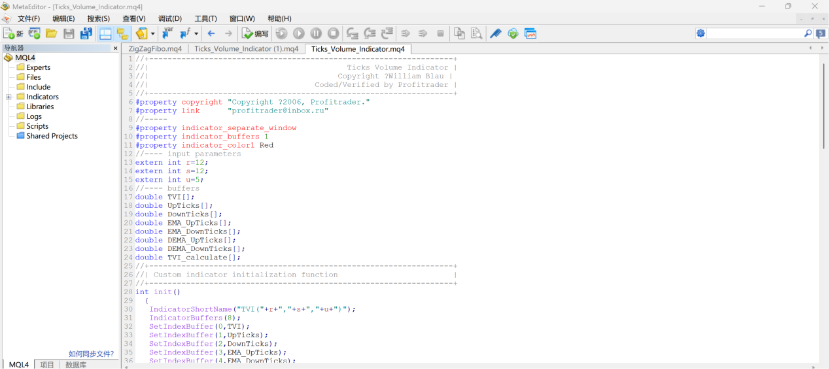The width and height of the screenshot is (829, 369).
Task: Open the trading terminal chart window icon
Action: click(530, 33)
